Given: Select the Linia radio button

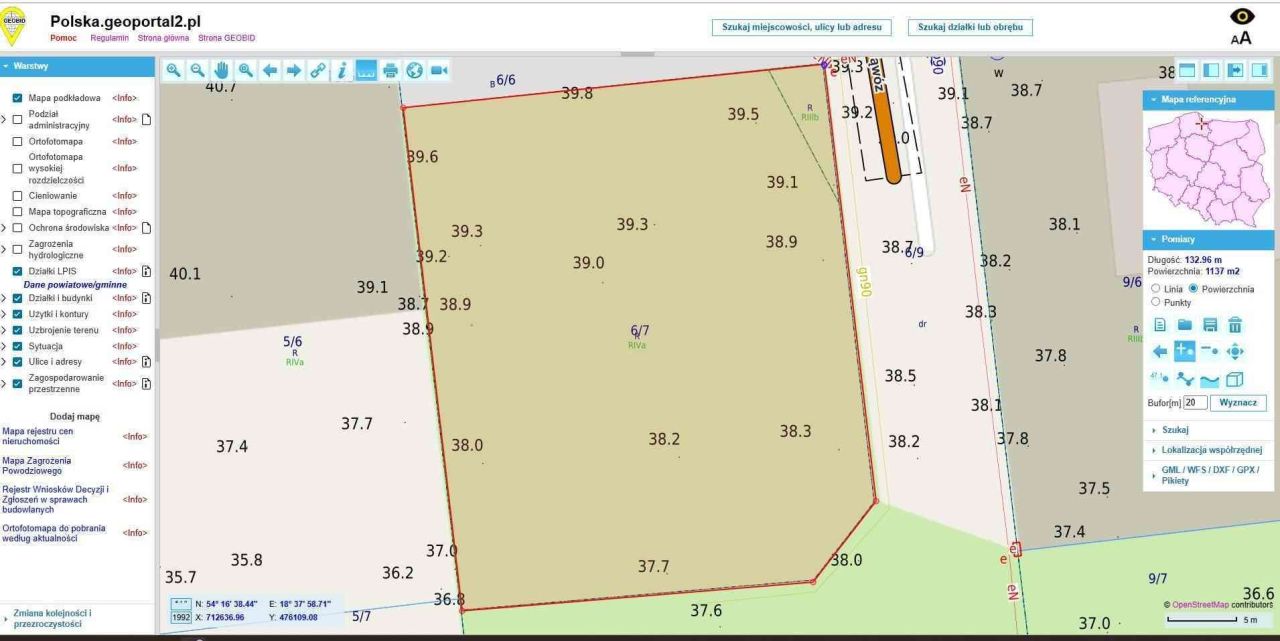Looking at the screenshot, I should (1157, 288).
